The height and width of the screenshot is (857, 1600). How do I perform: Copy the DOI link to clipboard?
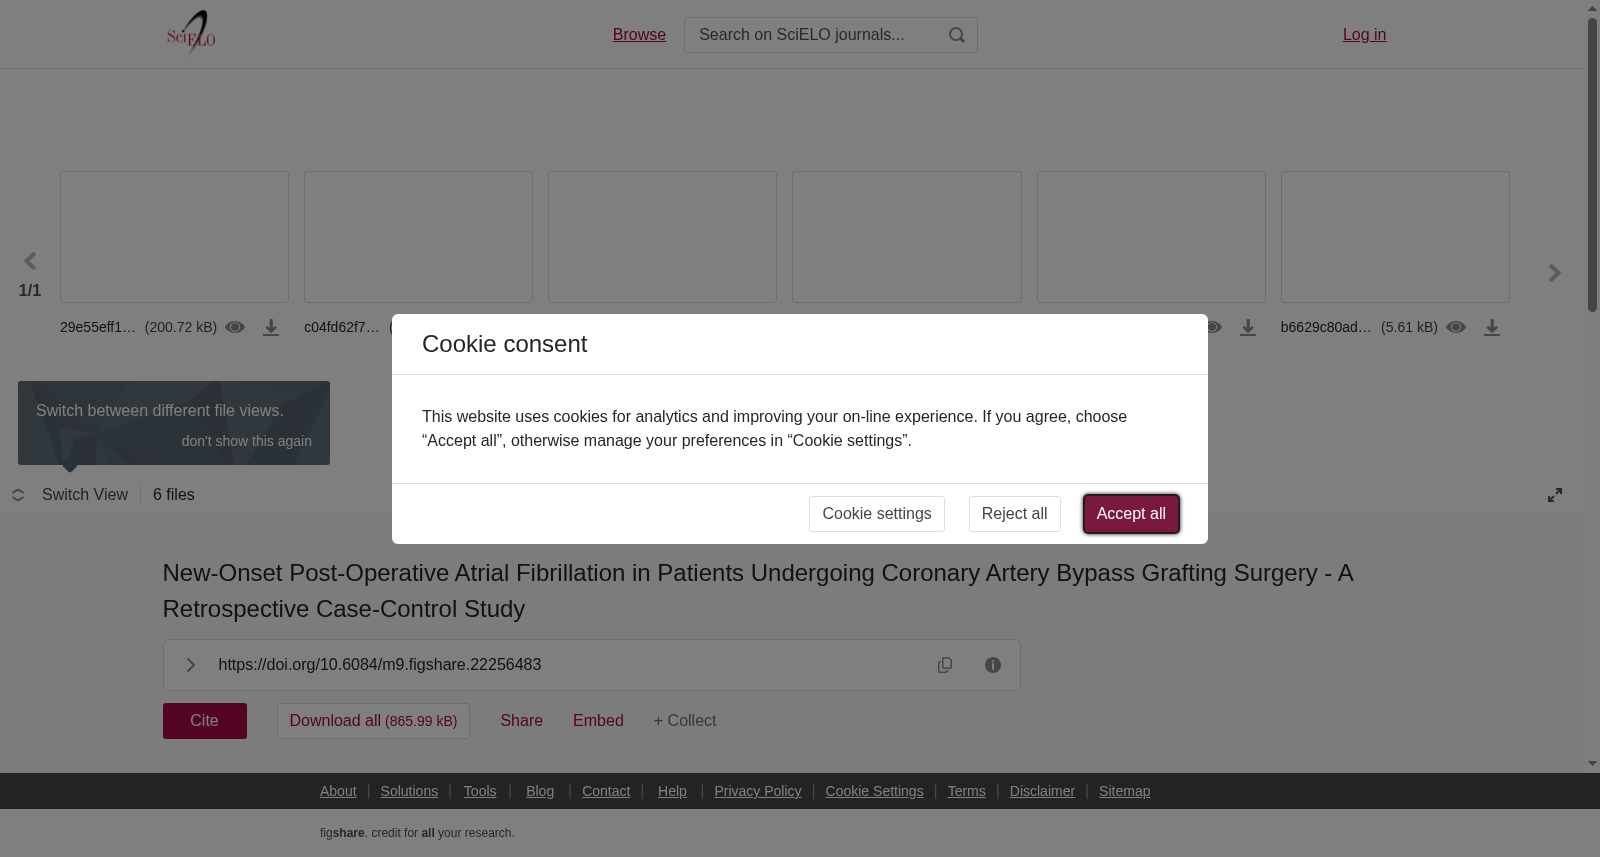(945, 665)
